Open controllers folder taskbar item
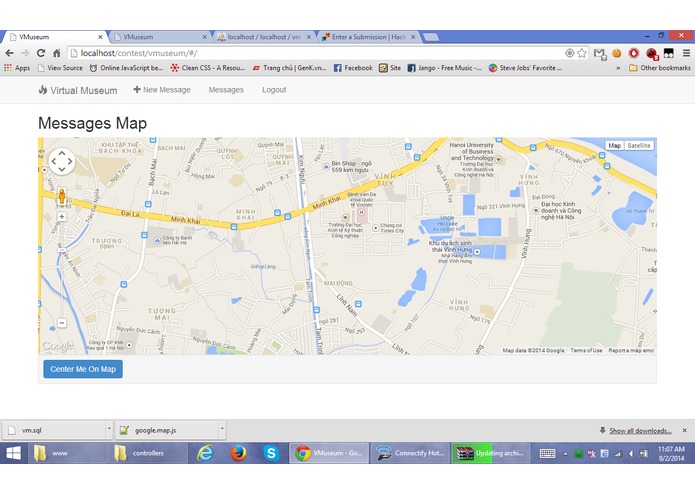The width and height of the screenshot is (695, 494). tap(148, 453)
